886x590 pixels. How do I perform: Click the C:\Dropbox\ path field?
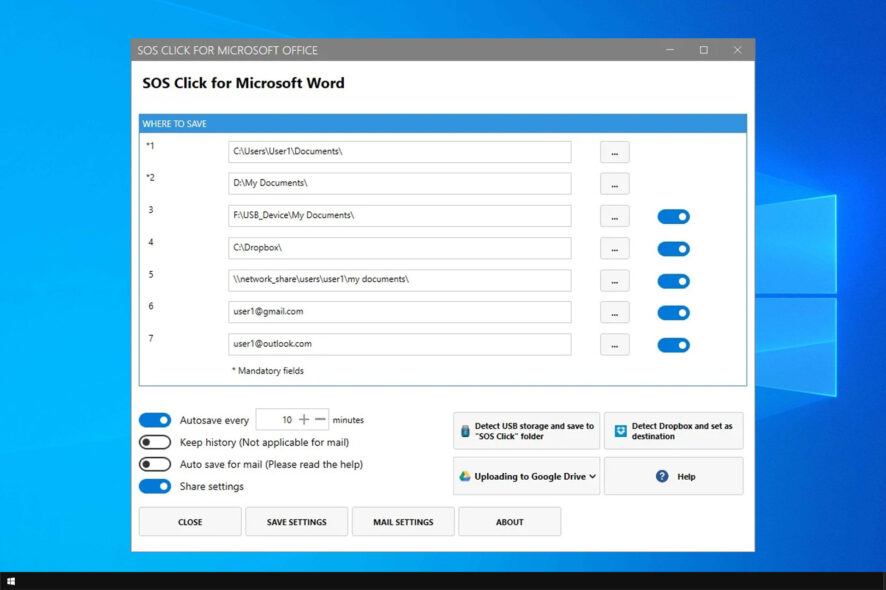[400, 248]
